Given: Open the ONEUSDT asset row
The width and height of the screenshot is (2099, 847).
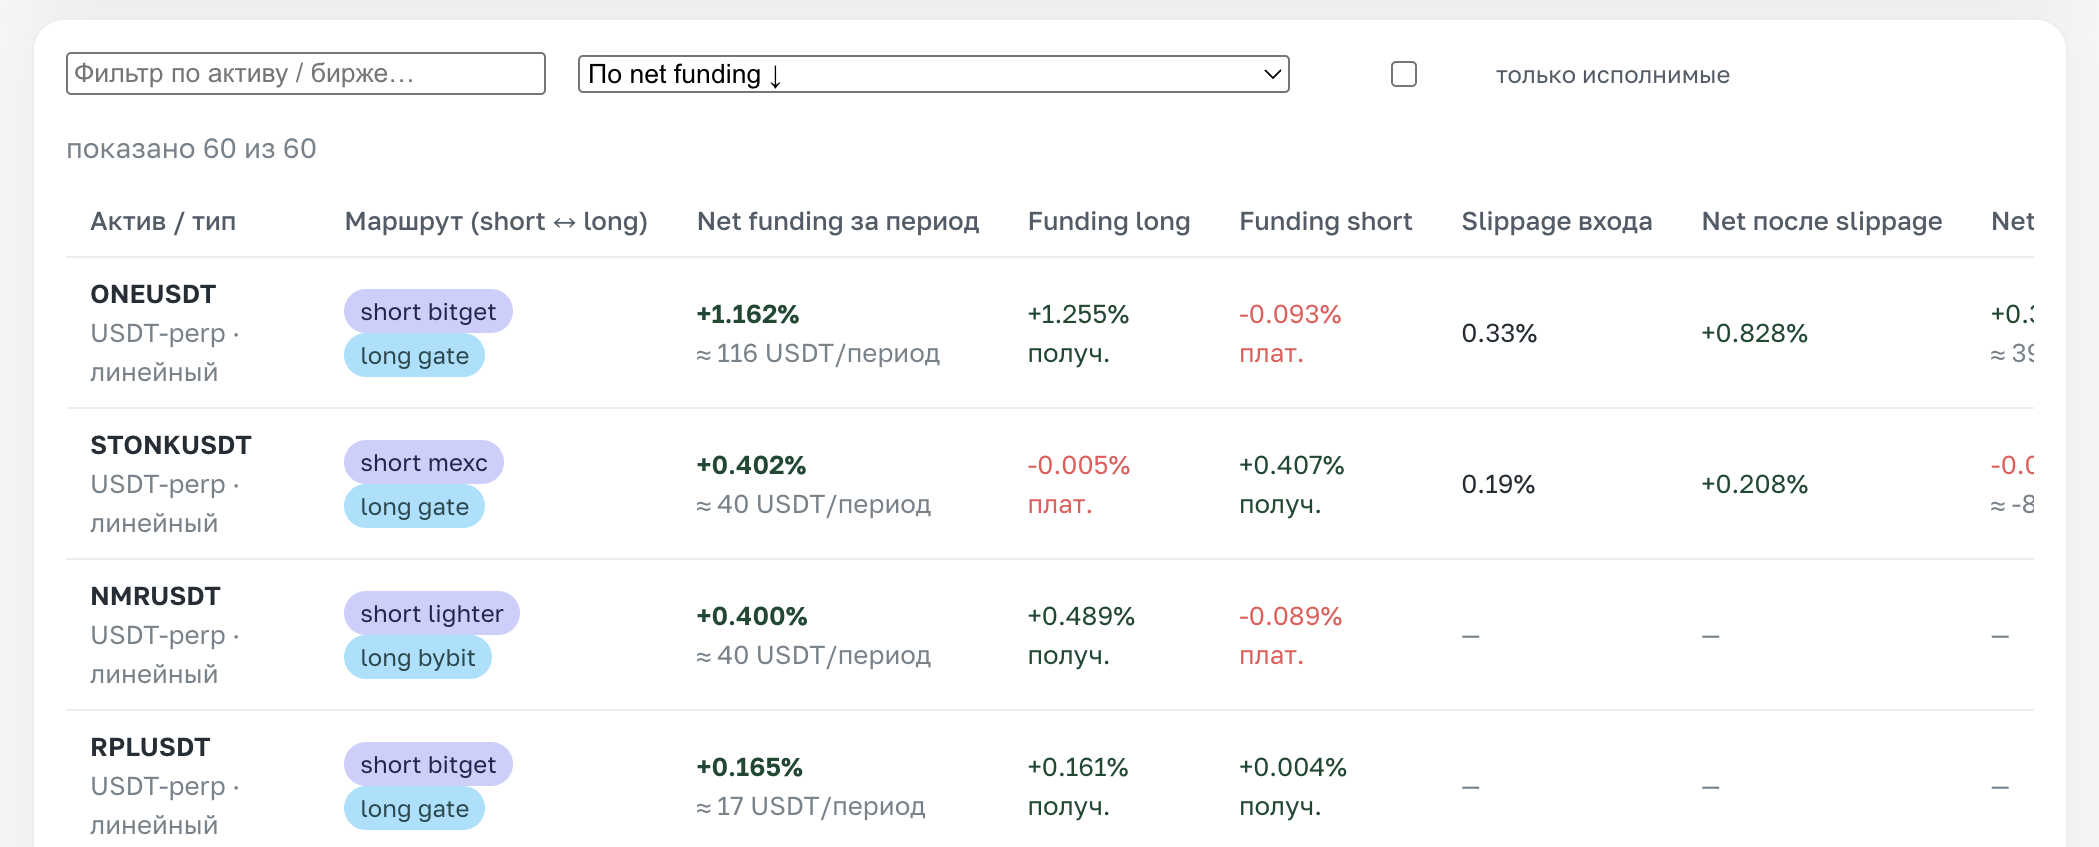Looking at the screenshot, I should 1050,333.
